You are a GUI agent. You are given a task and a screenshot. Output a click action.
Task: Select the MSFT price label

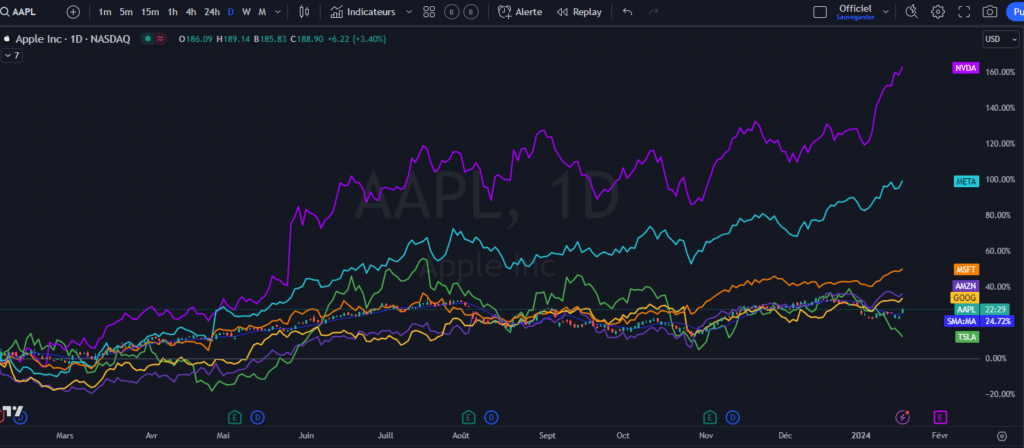pyautogui.click(x=966, y=269)
